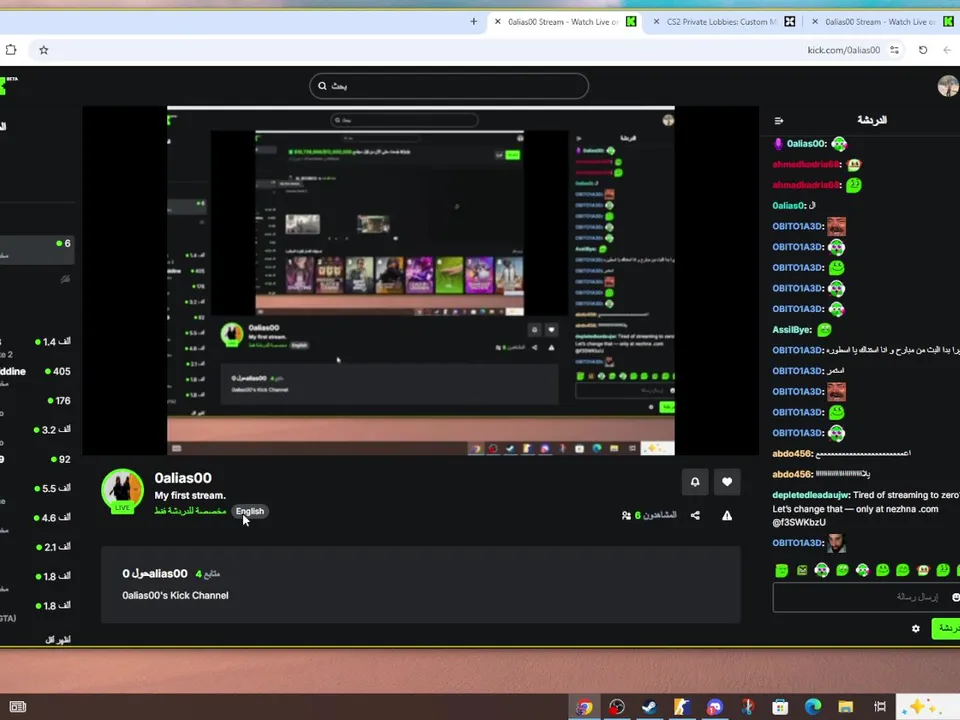This screenshot has width=960, height=720.
Task: Follow 0alias00 with the heart button
Action: click(727, 482)
